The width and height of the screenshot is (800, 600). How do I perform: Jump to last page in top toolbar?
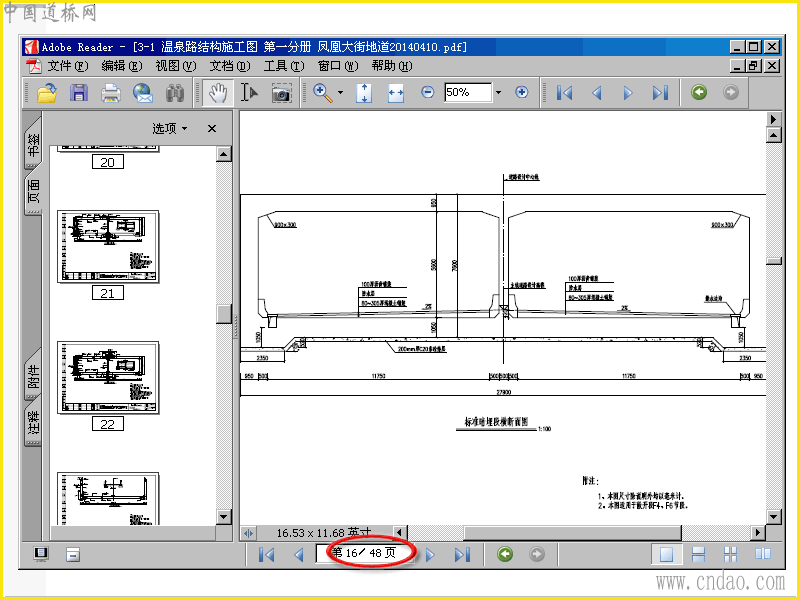pos(660,93)
